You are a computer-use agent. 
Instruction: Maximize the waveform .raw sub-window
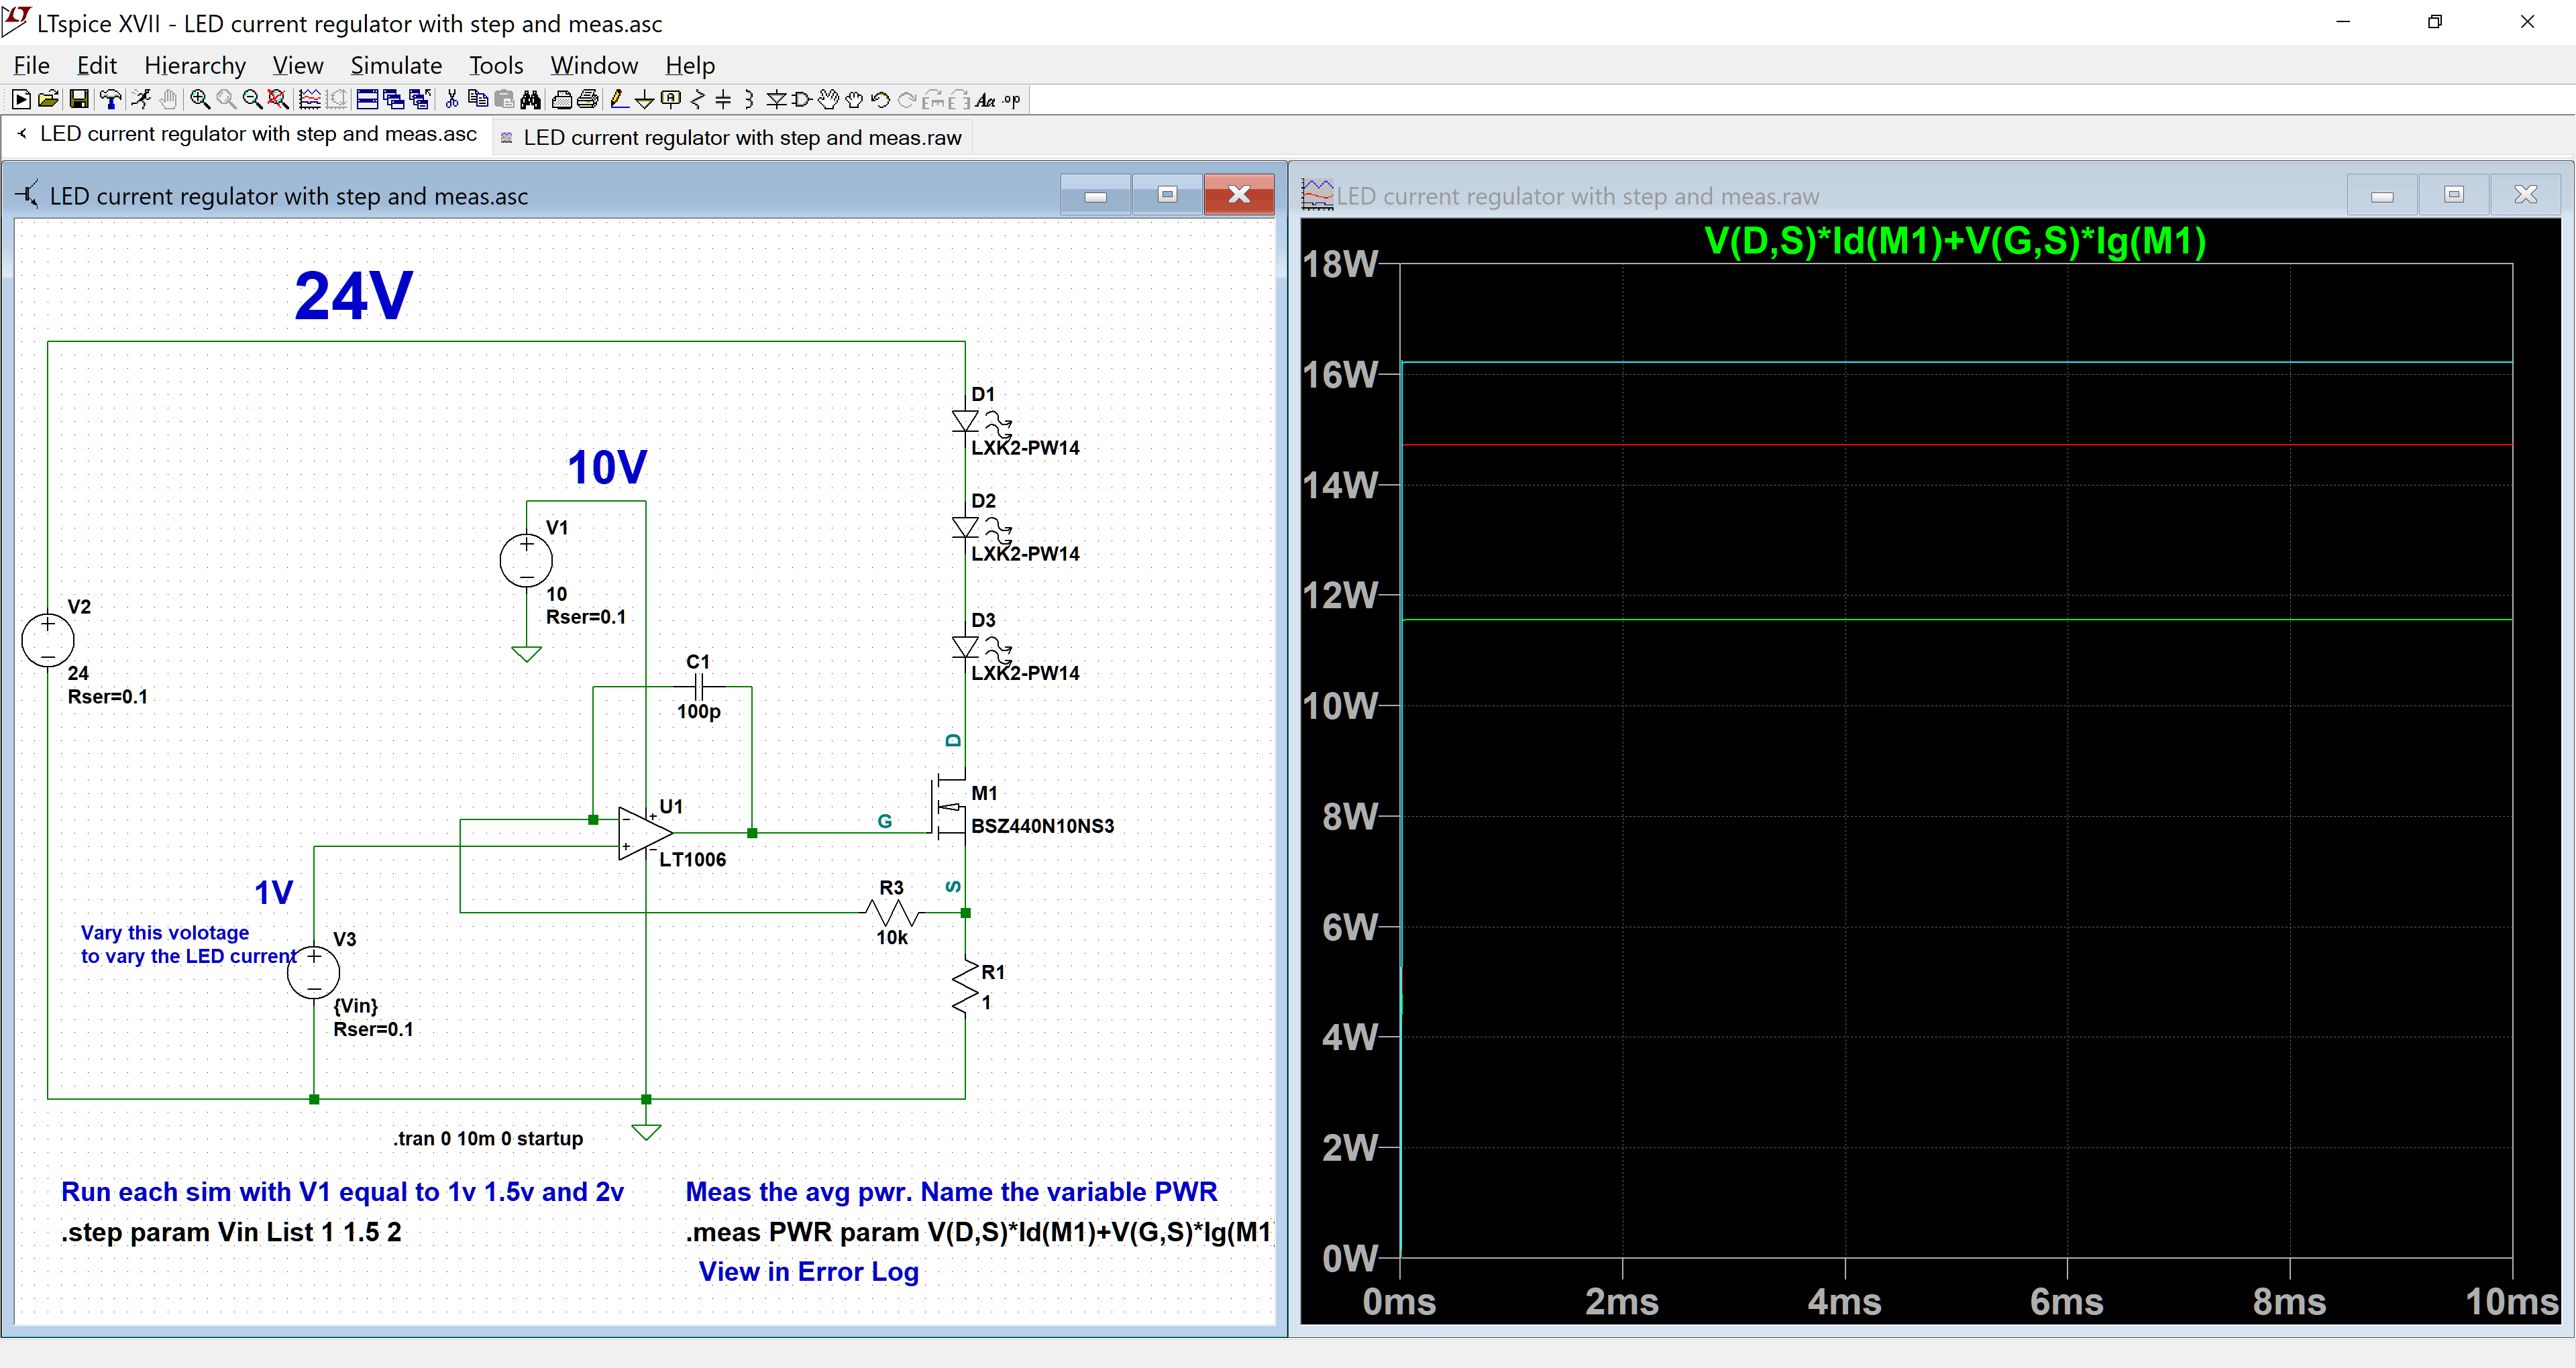2454,194
